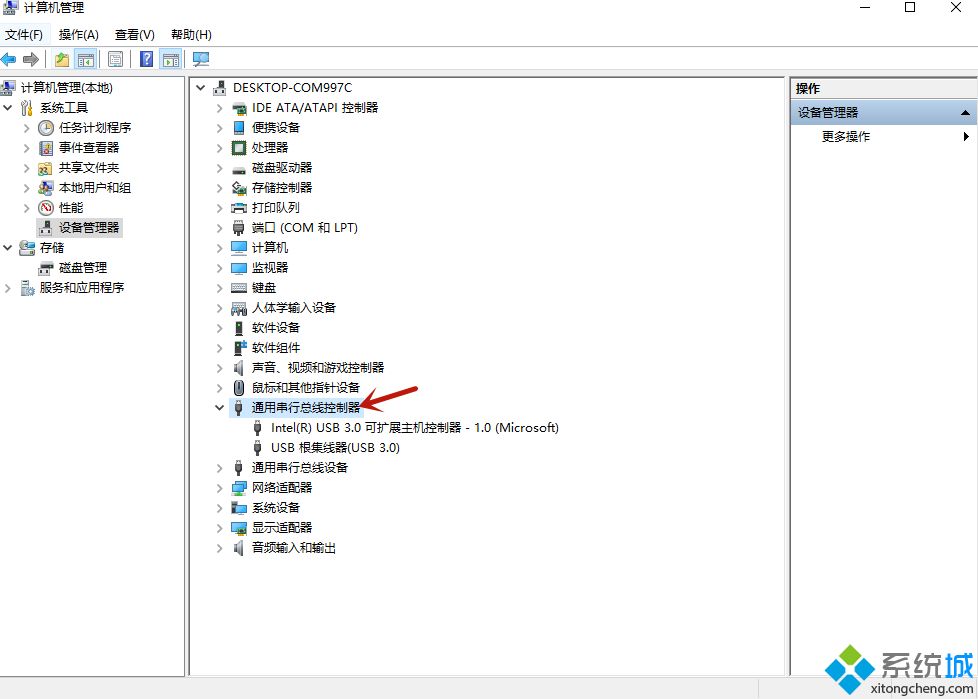Click the 任务计划程序 clock icon
Image resolution: width=978 pixels, height=699 pixels.
pyautogui.click(x=46, y=127)
